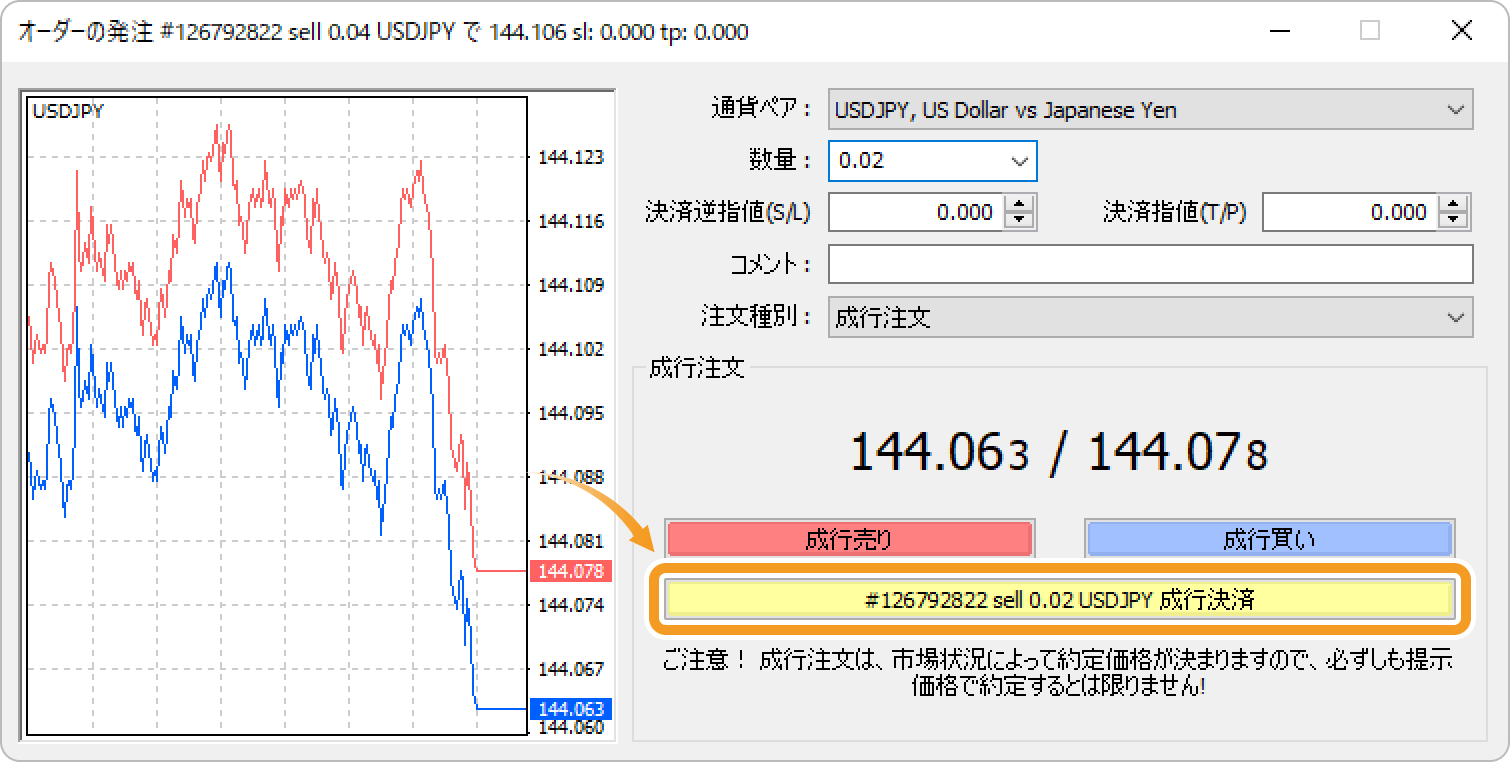Click the ご注意 warning text
This screenshot has height=762, width=1510.
point(1059,673)
